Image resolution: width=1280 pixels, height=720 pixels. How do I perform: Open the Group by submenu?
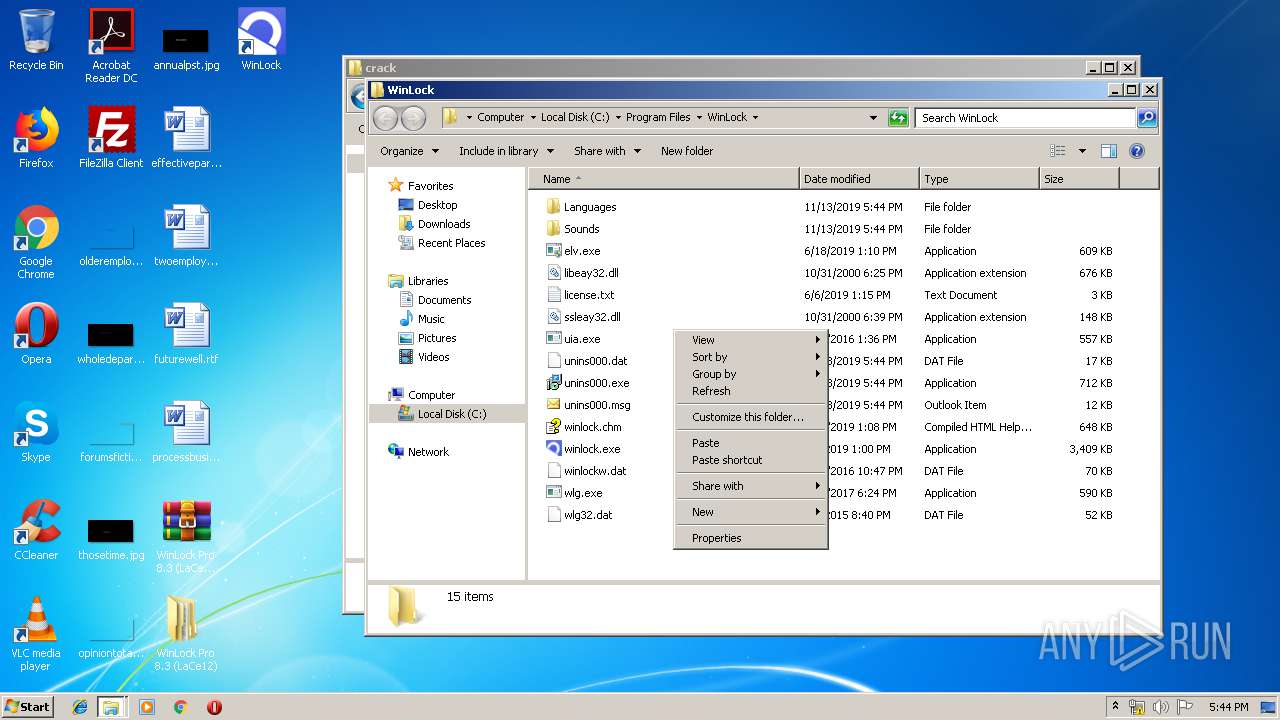pos(751,374)
